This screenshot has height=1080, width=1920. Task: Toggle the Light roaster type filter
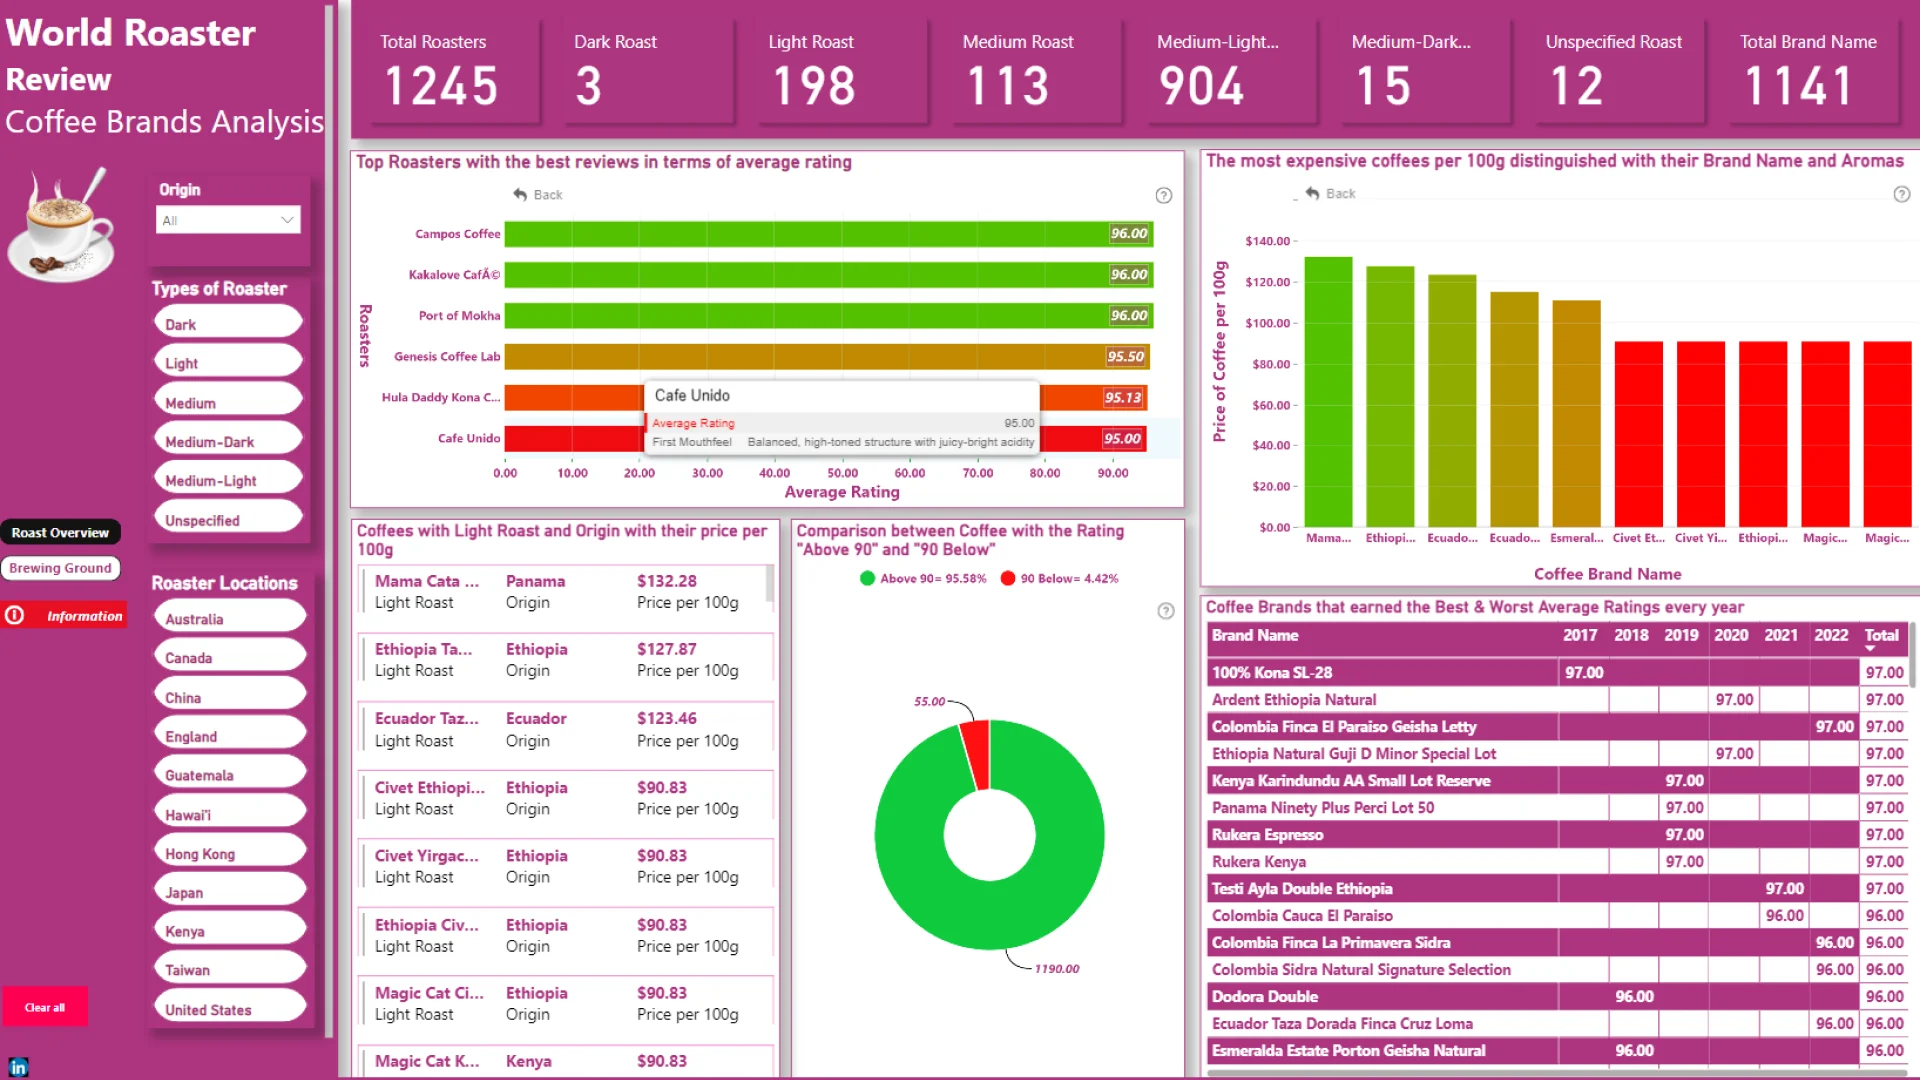coord(228,362)
